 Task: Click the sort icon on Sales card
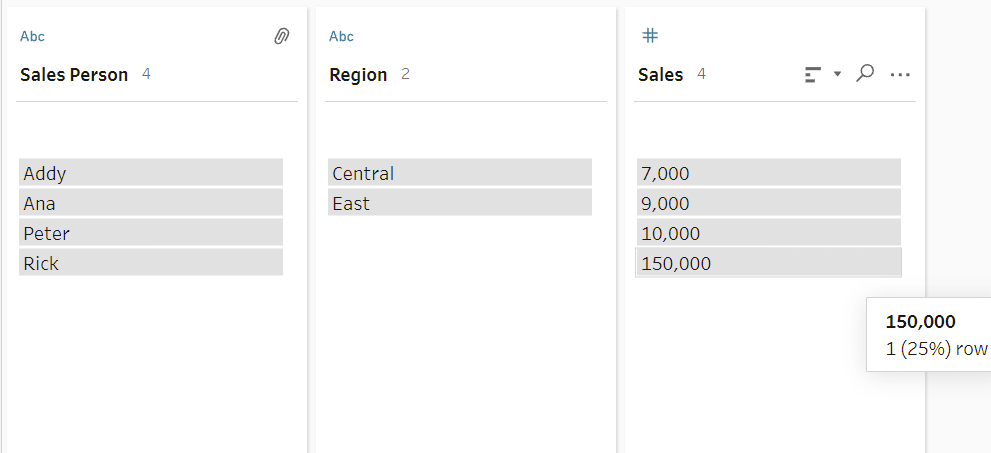point(813,74)
